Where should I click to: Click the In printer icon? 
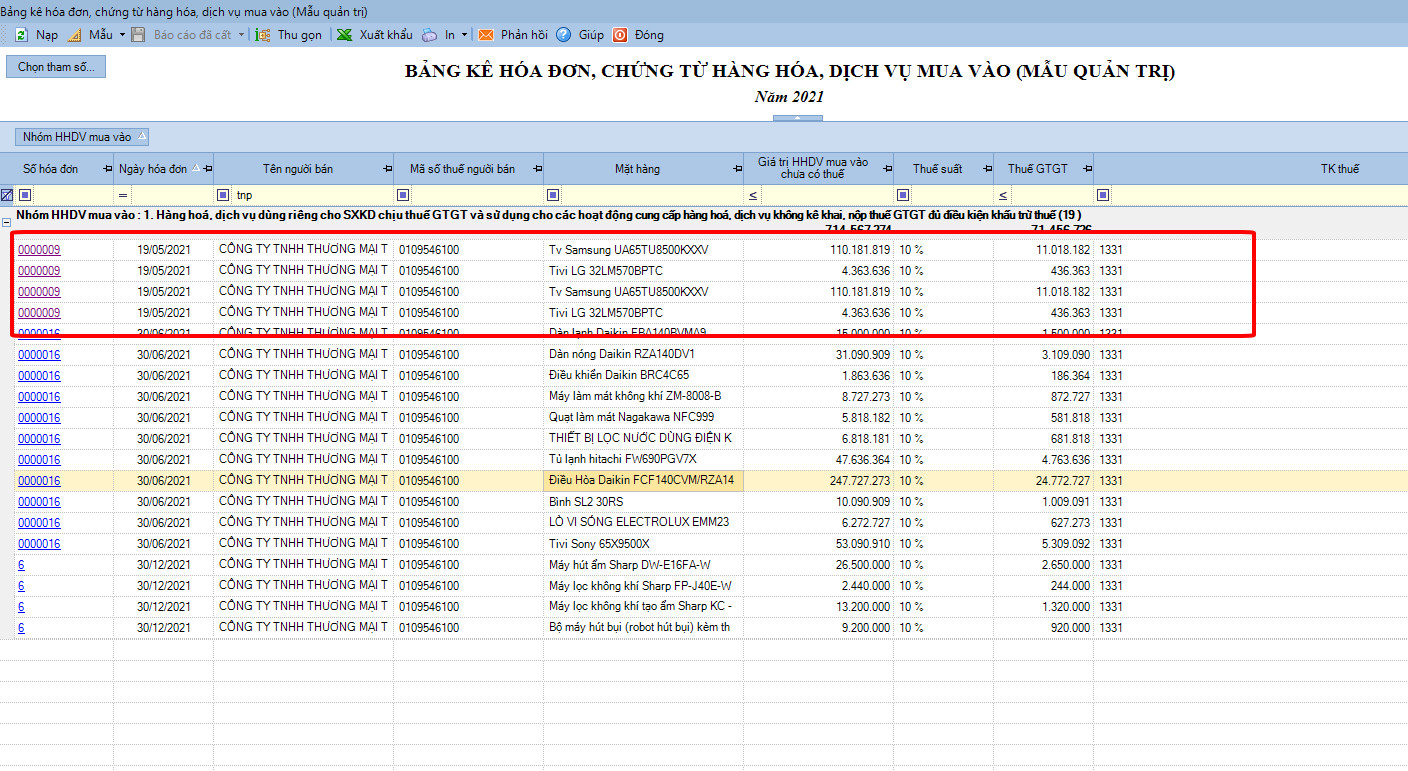[x=429, y=35]
